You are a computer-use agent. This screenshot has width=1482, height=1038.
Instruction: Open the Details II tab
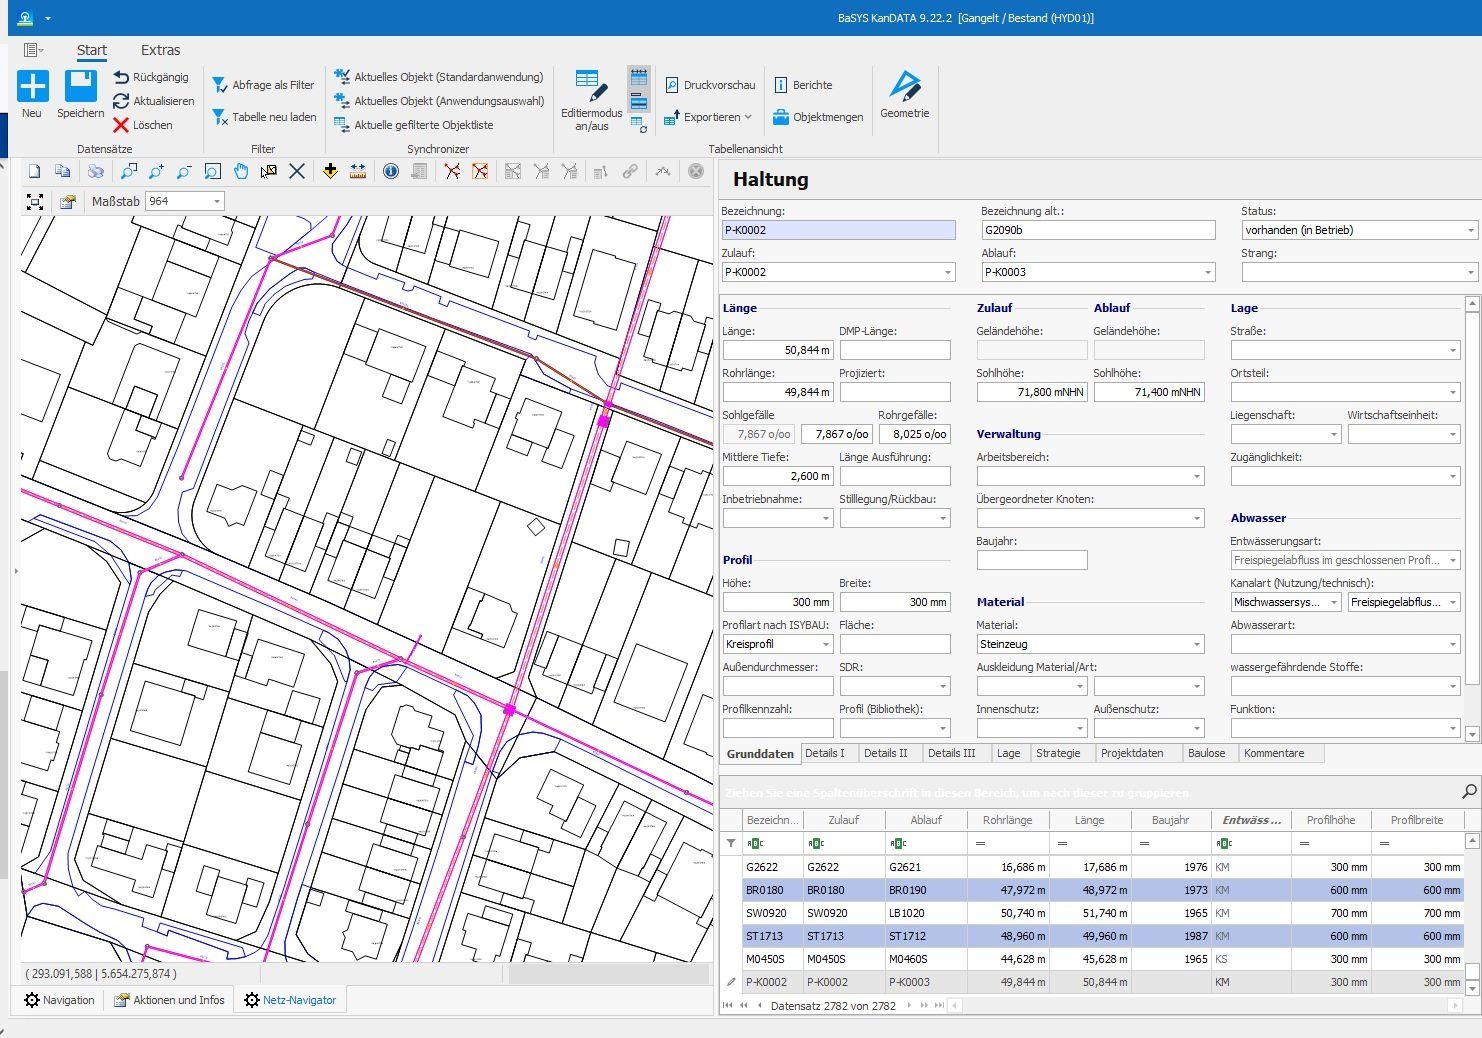[885, 753]
